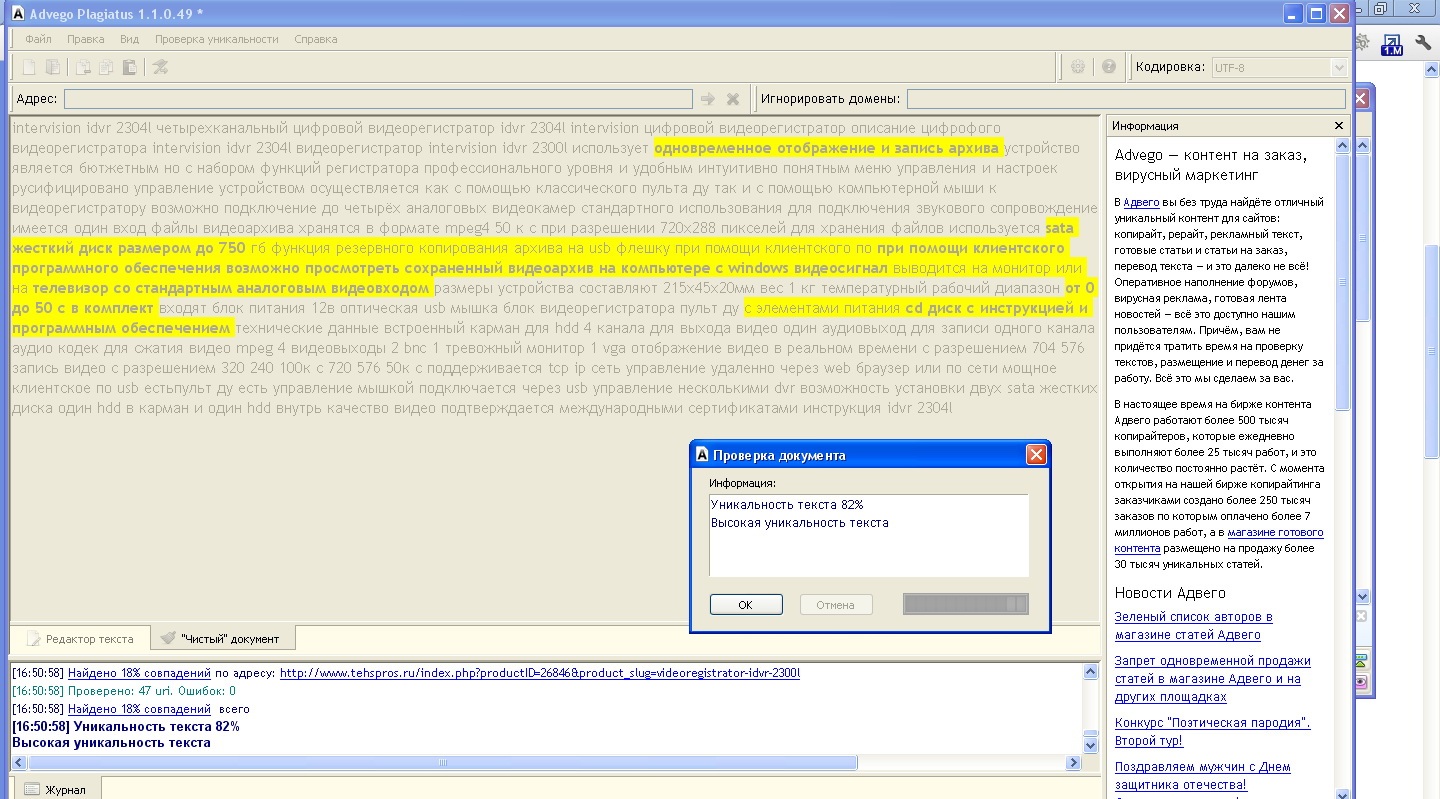Click the stop X icon beside address field
Screen dimensions: 1440x799
pyautogui.click(x=733, y=99)
